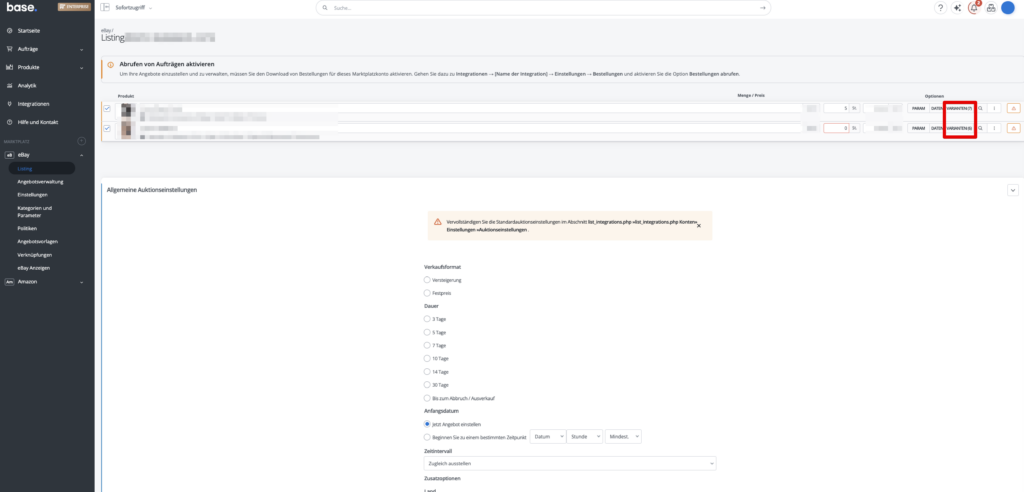Open the Datum dropdown
The height and width of the screenshot is (492, 1024).
(548, 436)
